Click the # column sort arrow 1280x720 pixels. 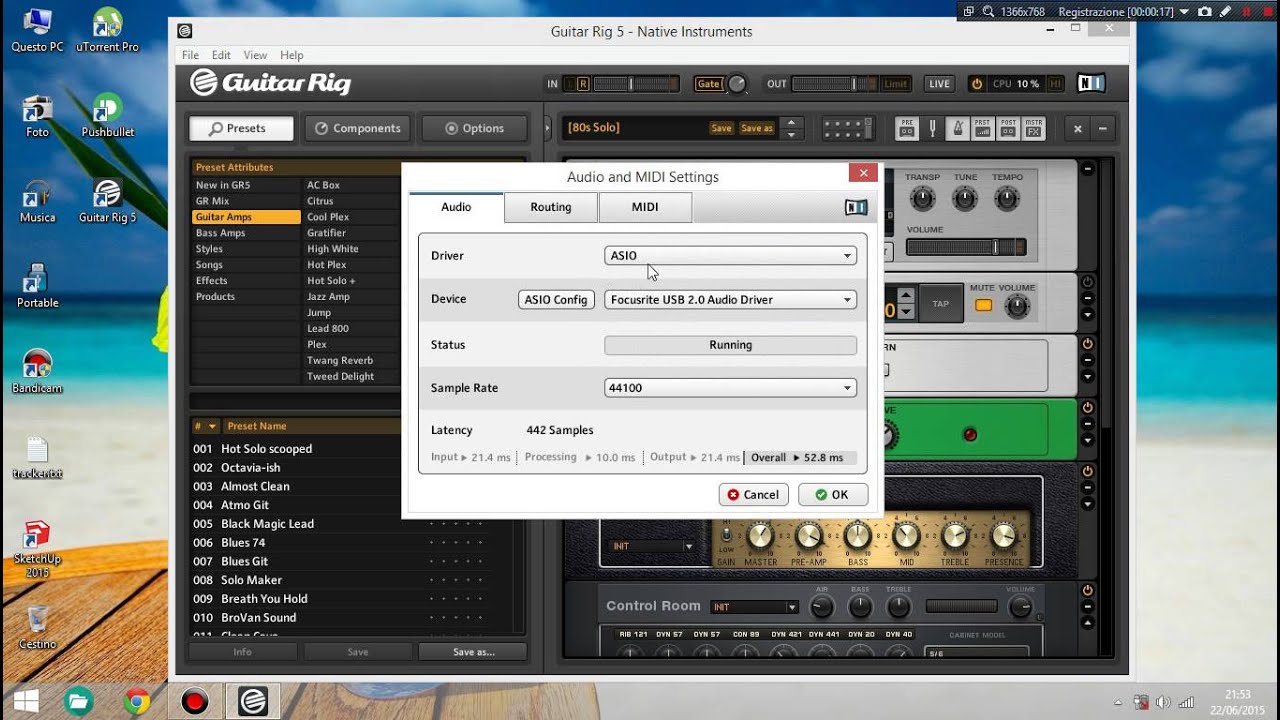point(212,426)
